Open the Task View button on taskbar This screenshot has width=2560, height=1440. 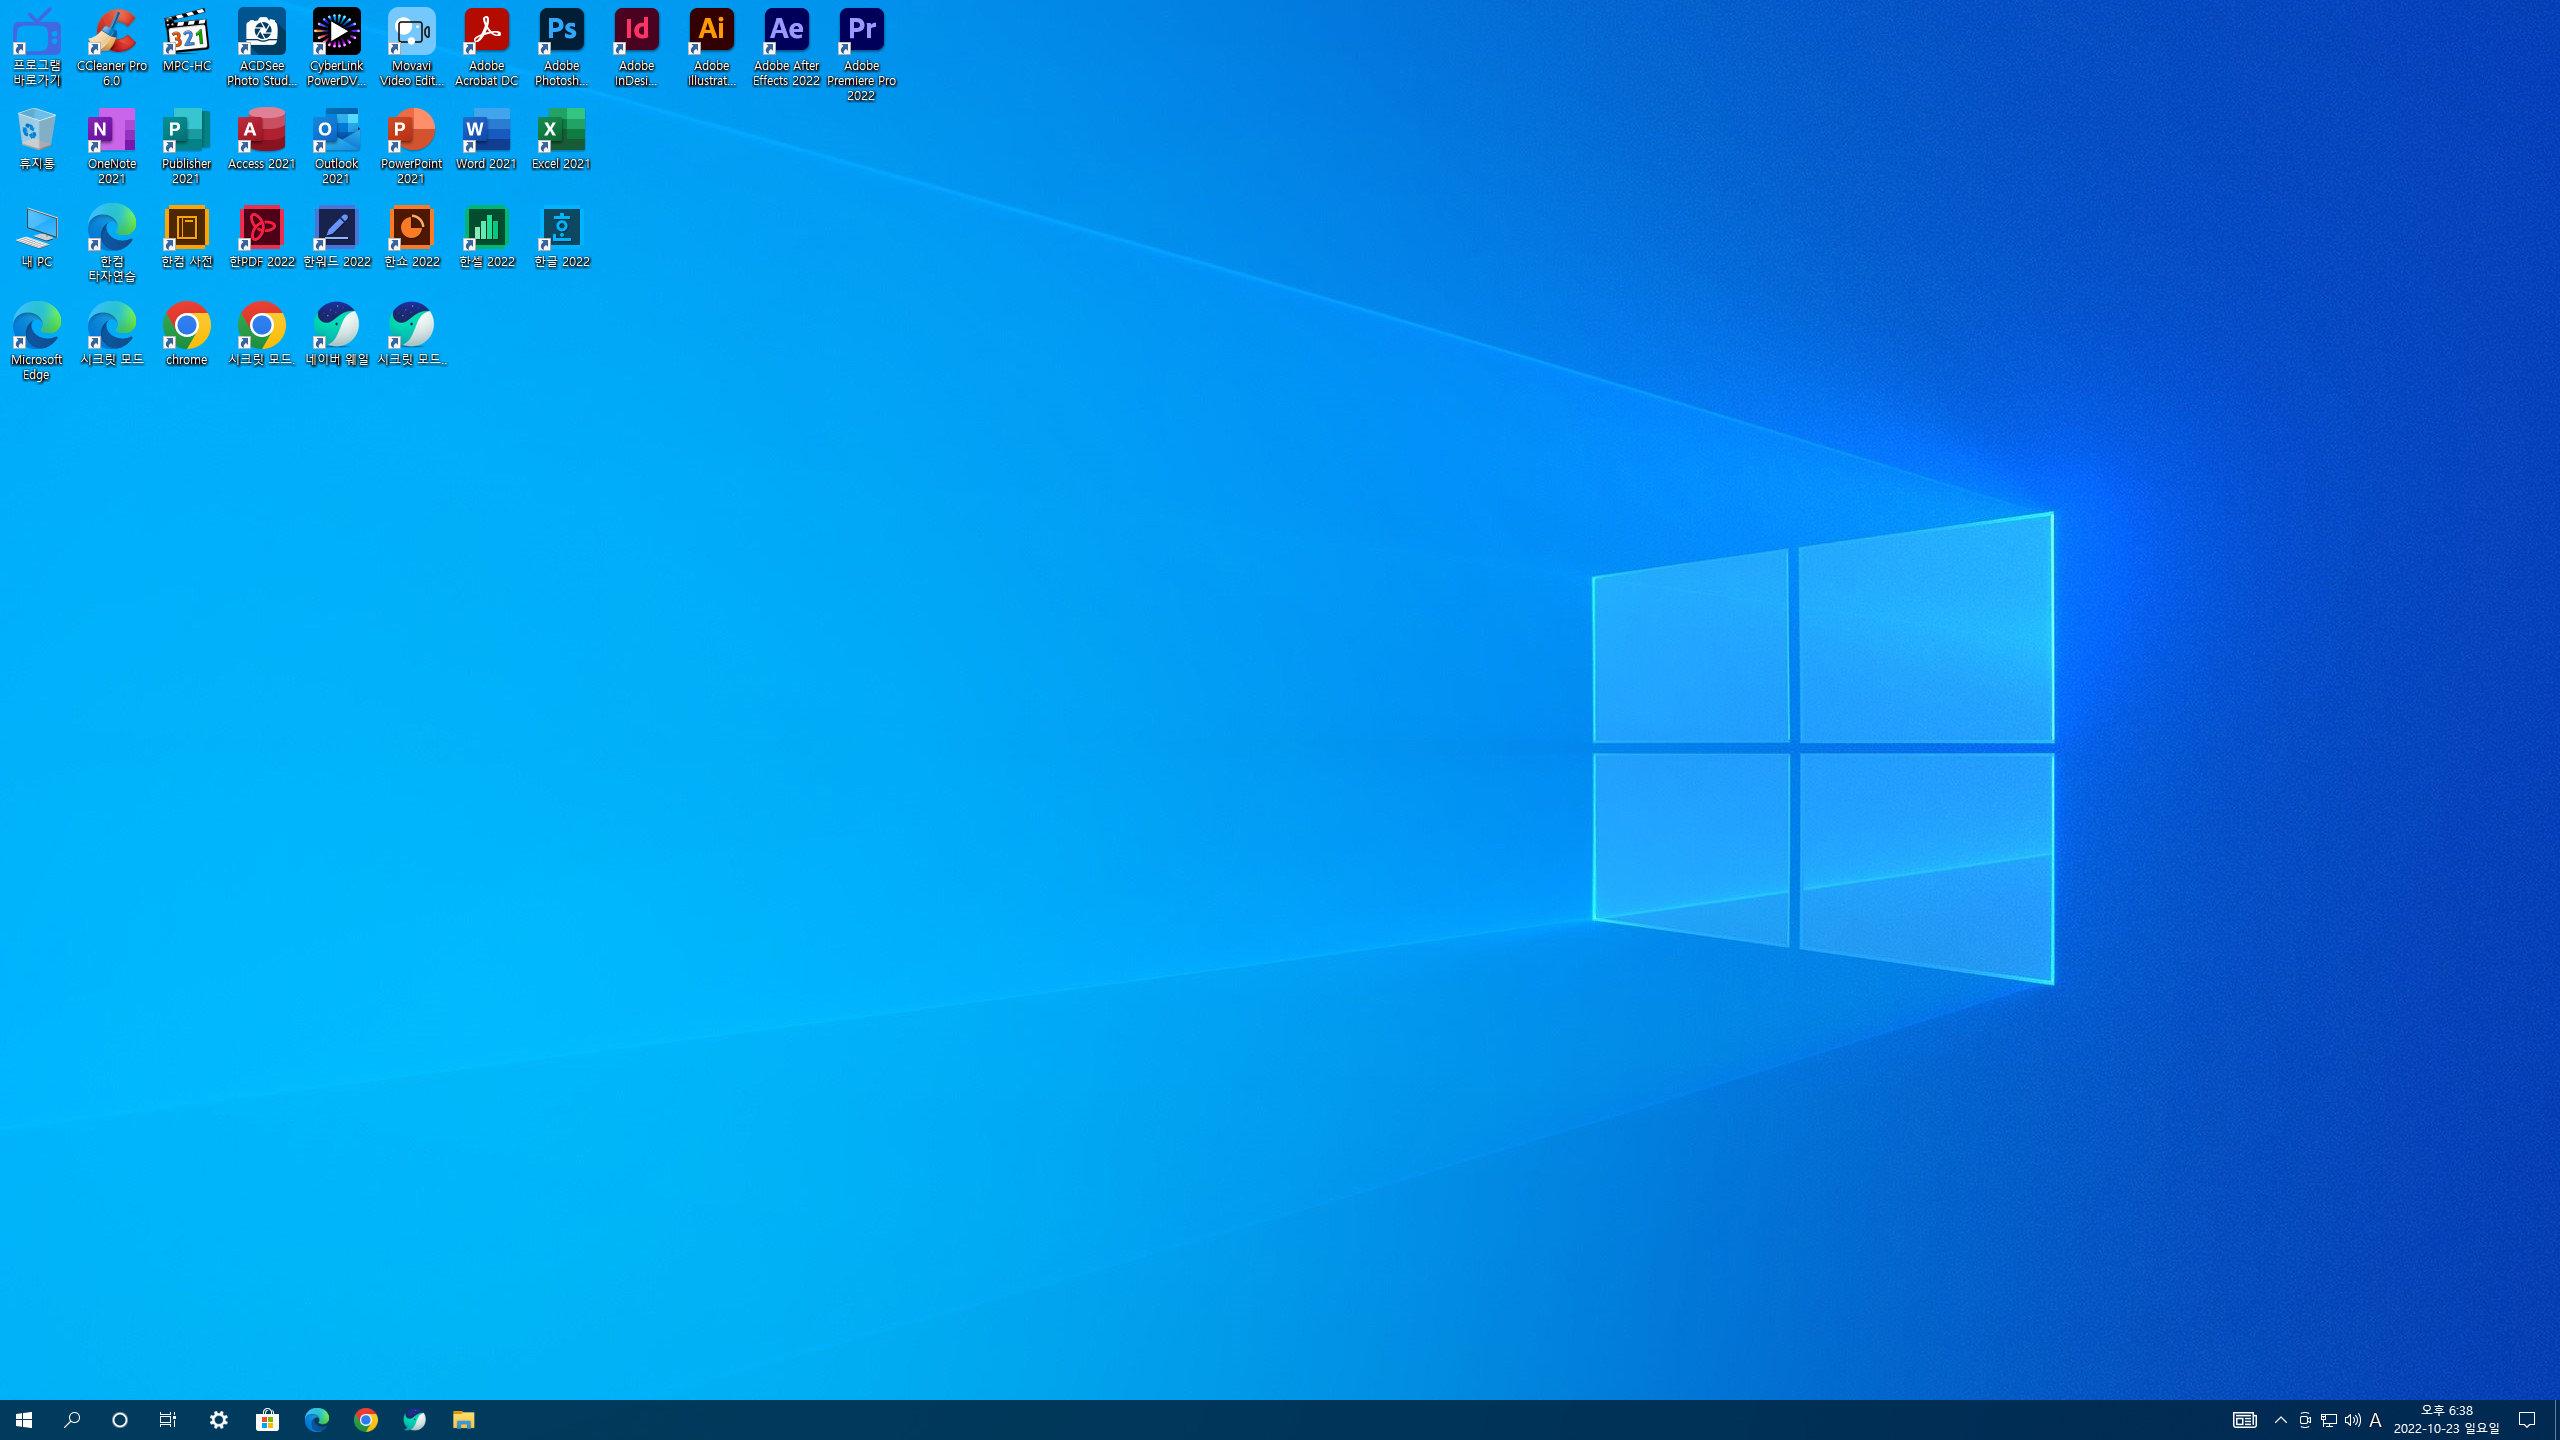[168, 1420]
